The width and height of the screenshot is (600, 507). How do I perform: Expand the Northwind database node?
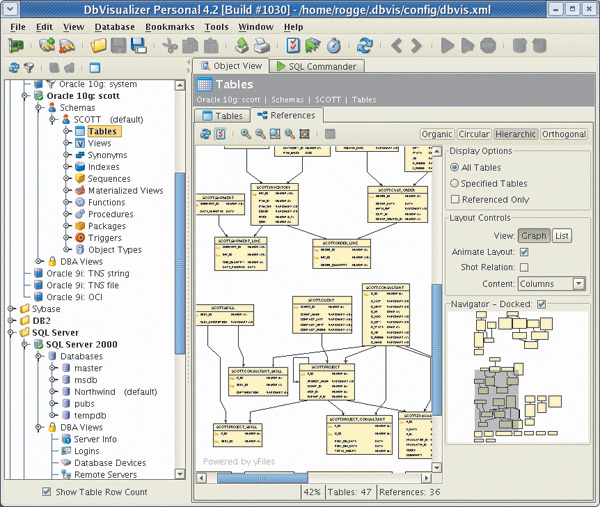(x=52, y=392)
